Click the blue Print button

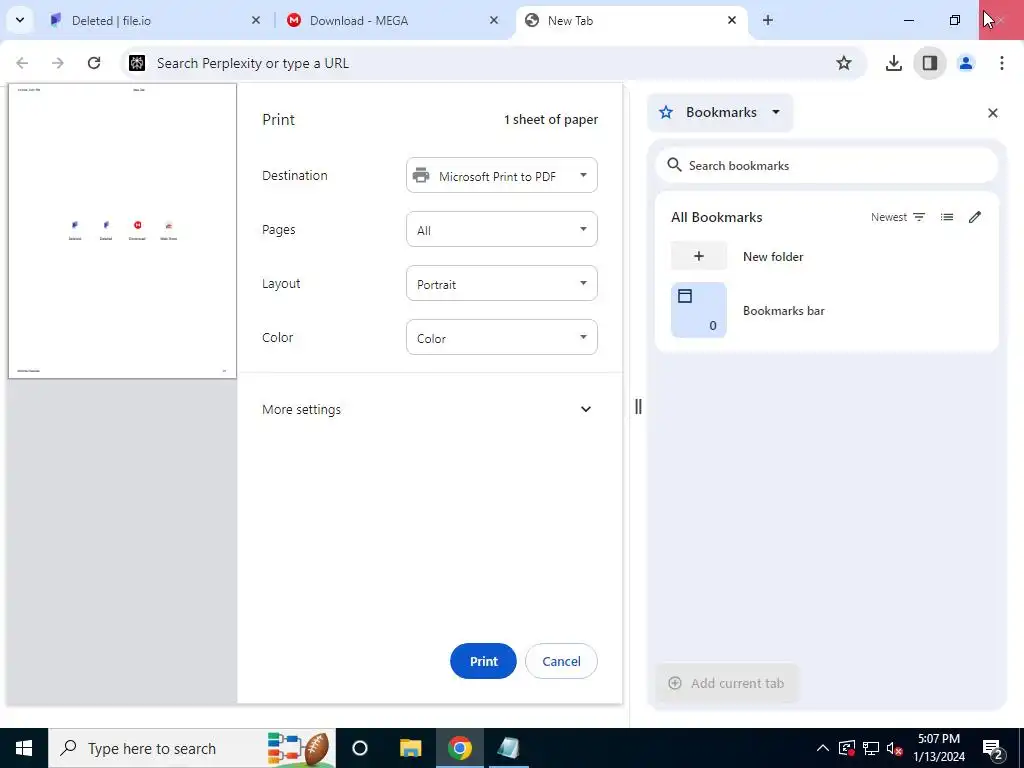click(483, 661)
